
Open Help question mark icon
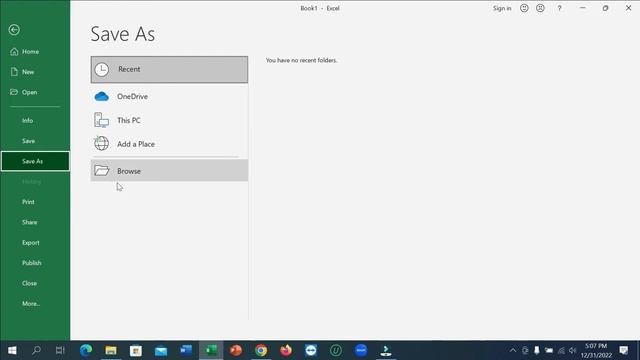(x=559, y=8)
